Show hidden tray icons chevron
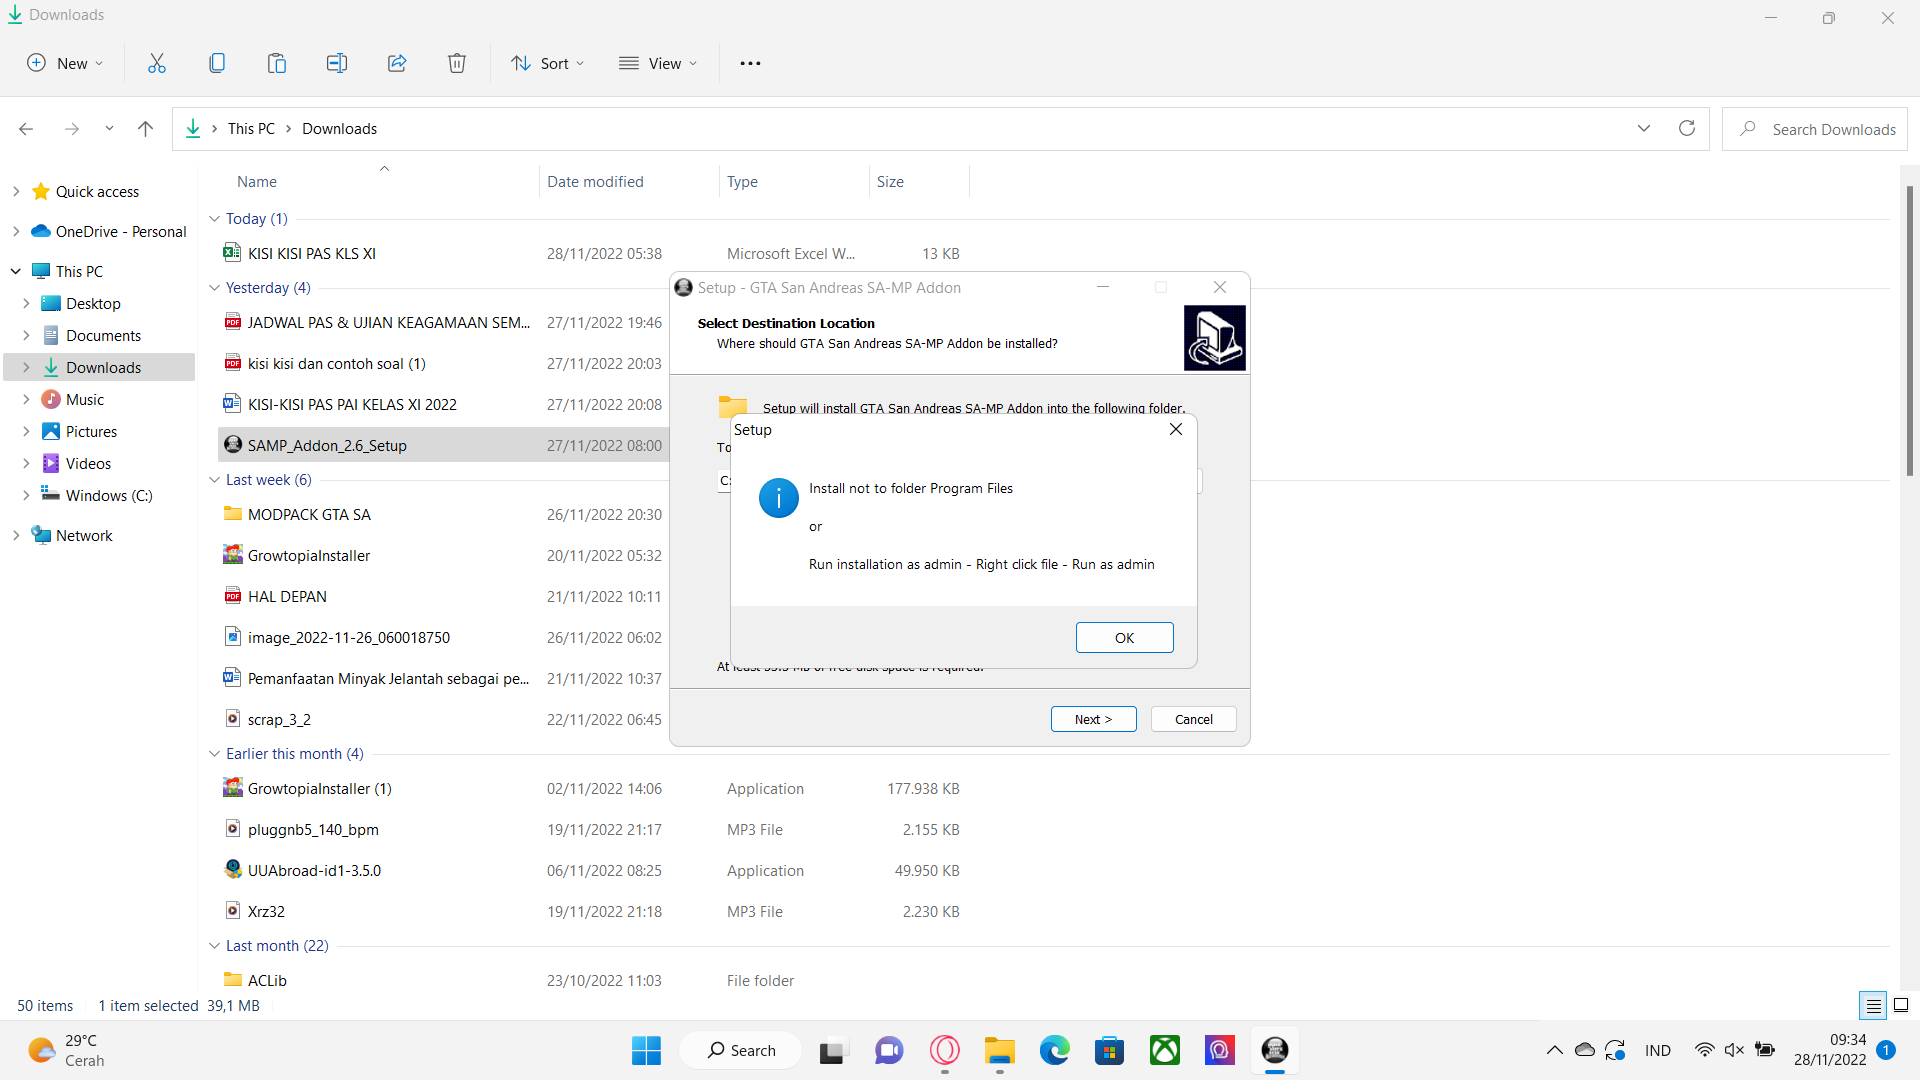Screen dimensions: 1920x1080 tap(1554, 1050)
